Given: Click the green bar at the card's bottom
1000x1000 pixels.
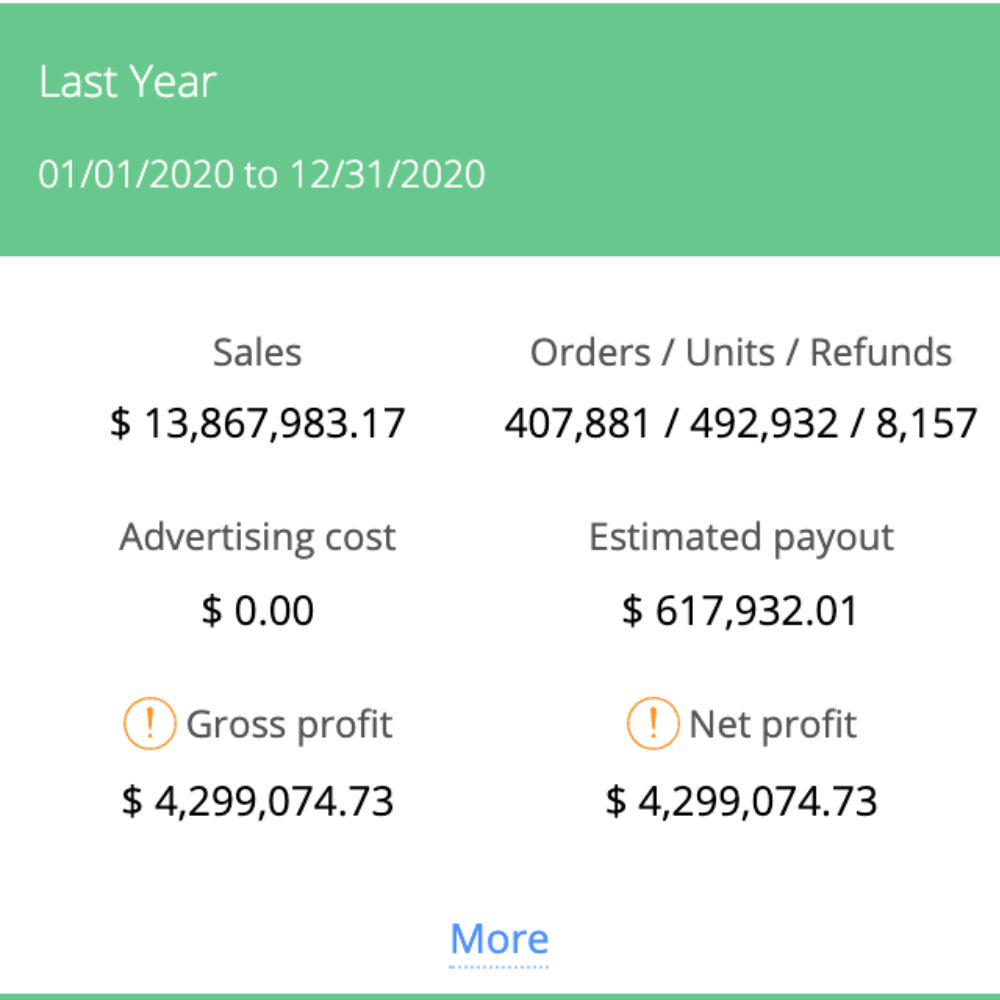Looking at the screenshot, I should point(500,996).
